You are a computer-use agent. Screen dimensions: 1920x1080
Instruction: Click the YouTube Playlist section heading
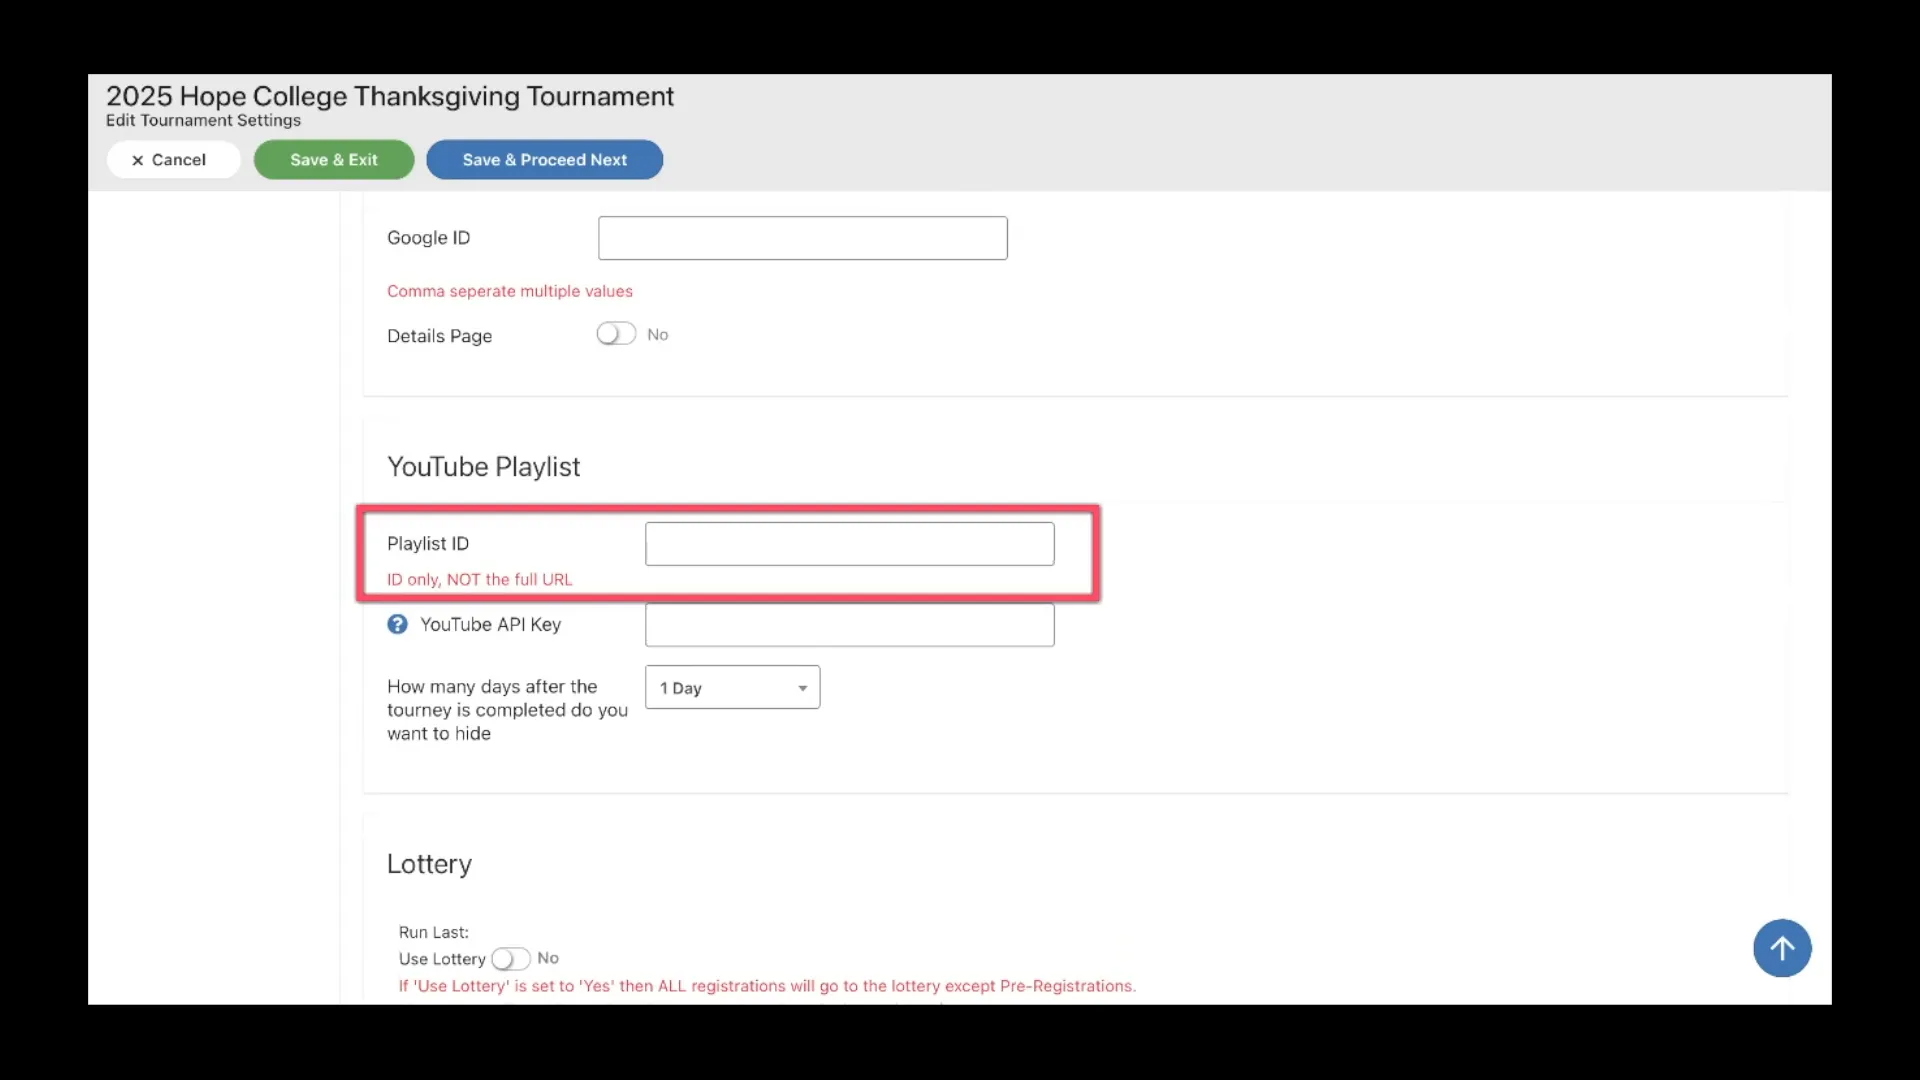click(483, 467)
